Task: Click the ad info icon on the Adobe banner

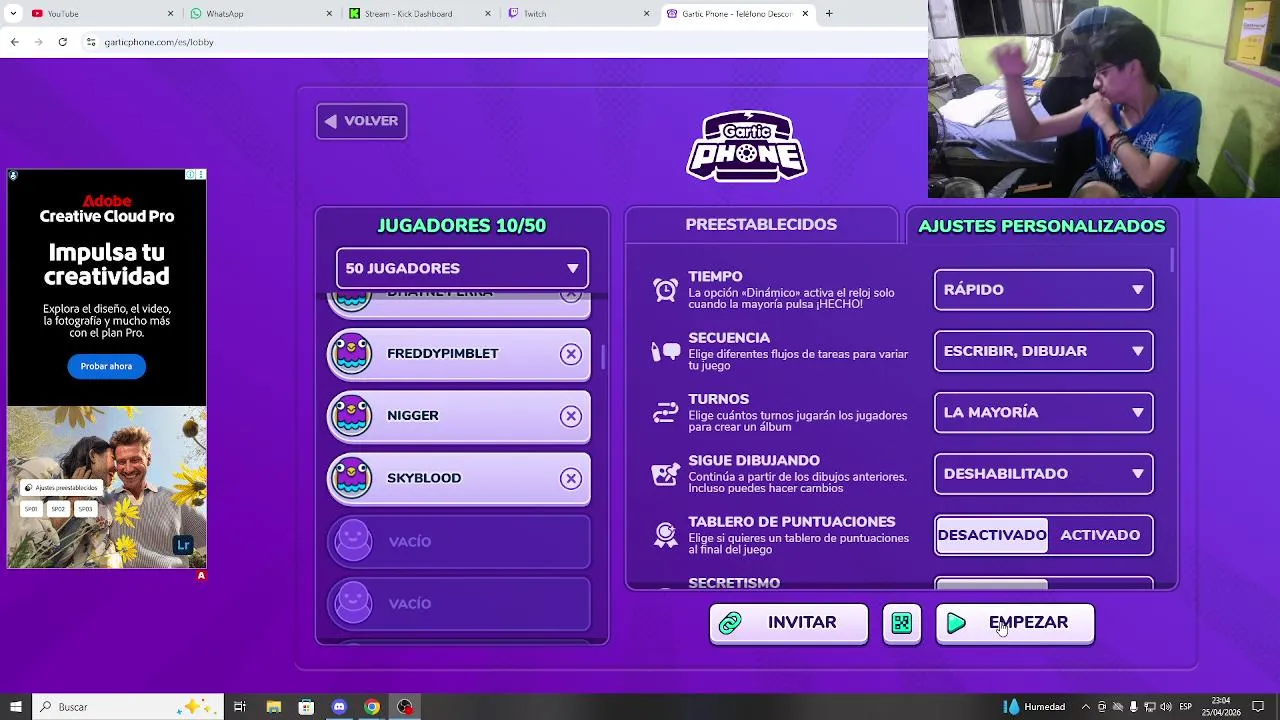Action: pos(190,175)
